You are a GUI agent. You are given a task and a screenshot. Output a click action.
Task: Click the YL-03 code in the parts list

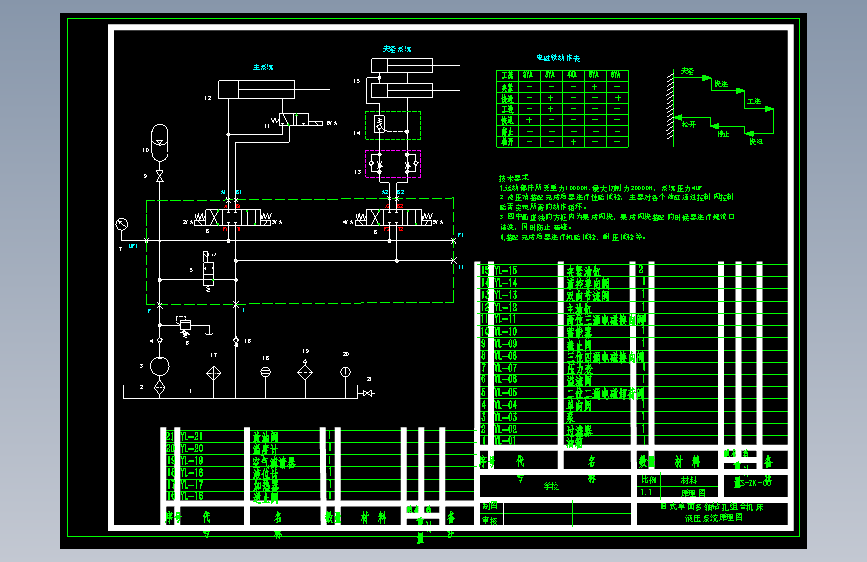click(x=505, y=417)
